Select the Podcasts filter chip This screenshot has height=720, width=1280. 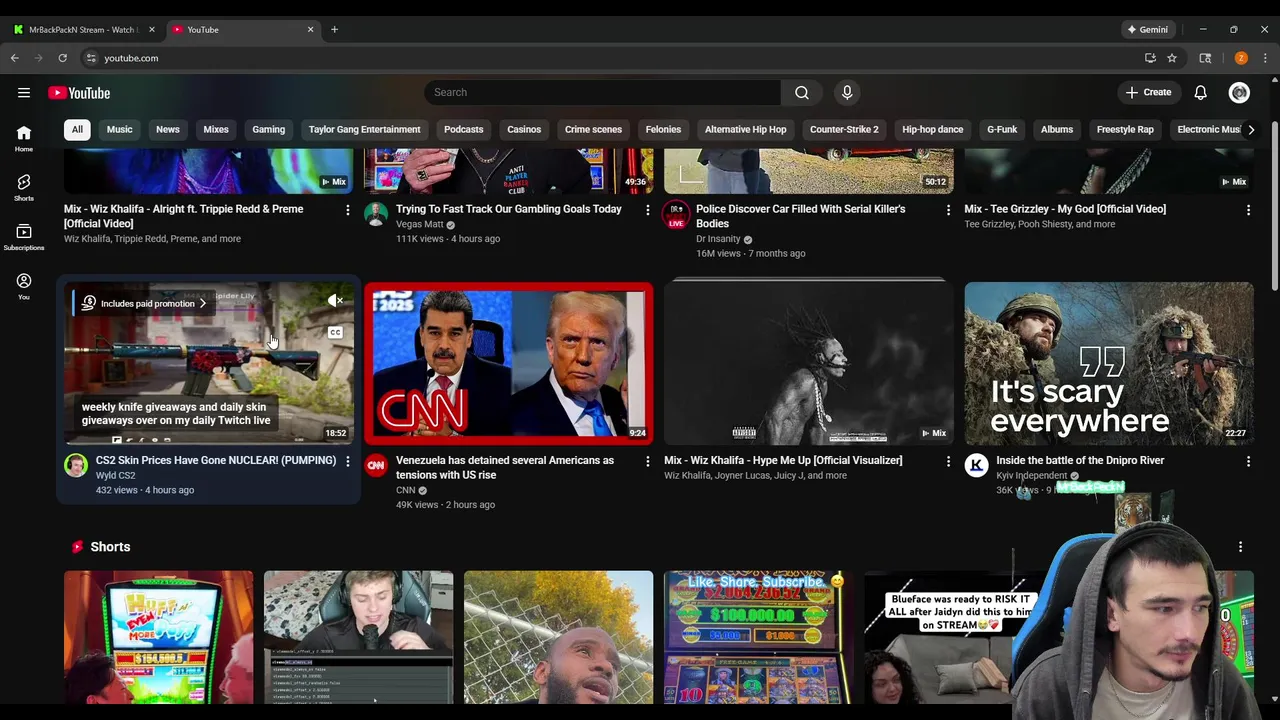pos(463,130)
